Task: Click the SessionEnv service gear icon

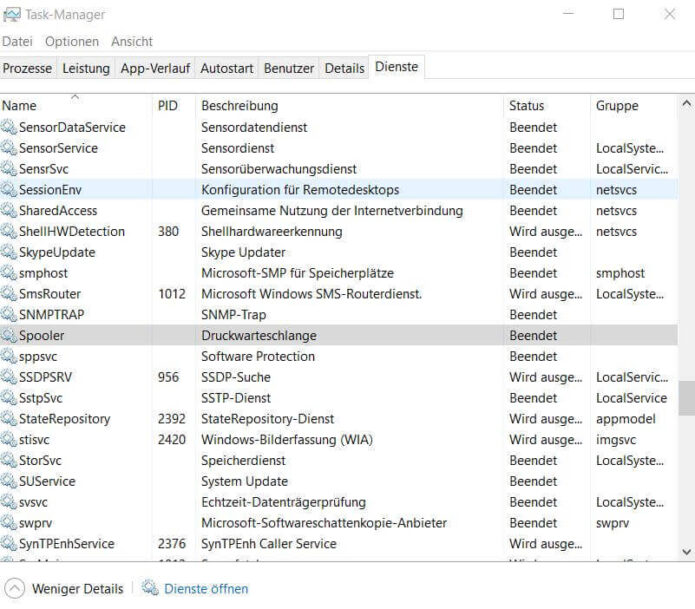Action: point(9,190)
